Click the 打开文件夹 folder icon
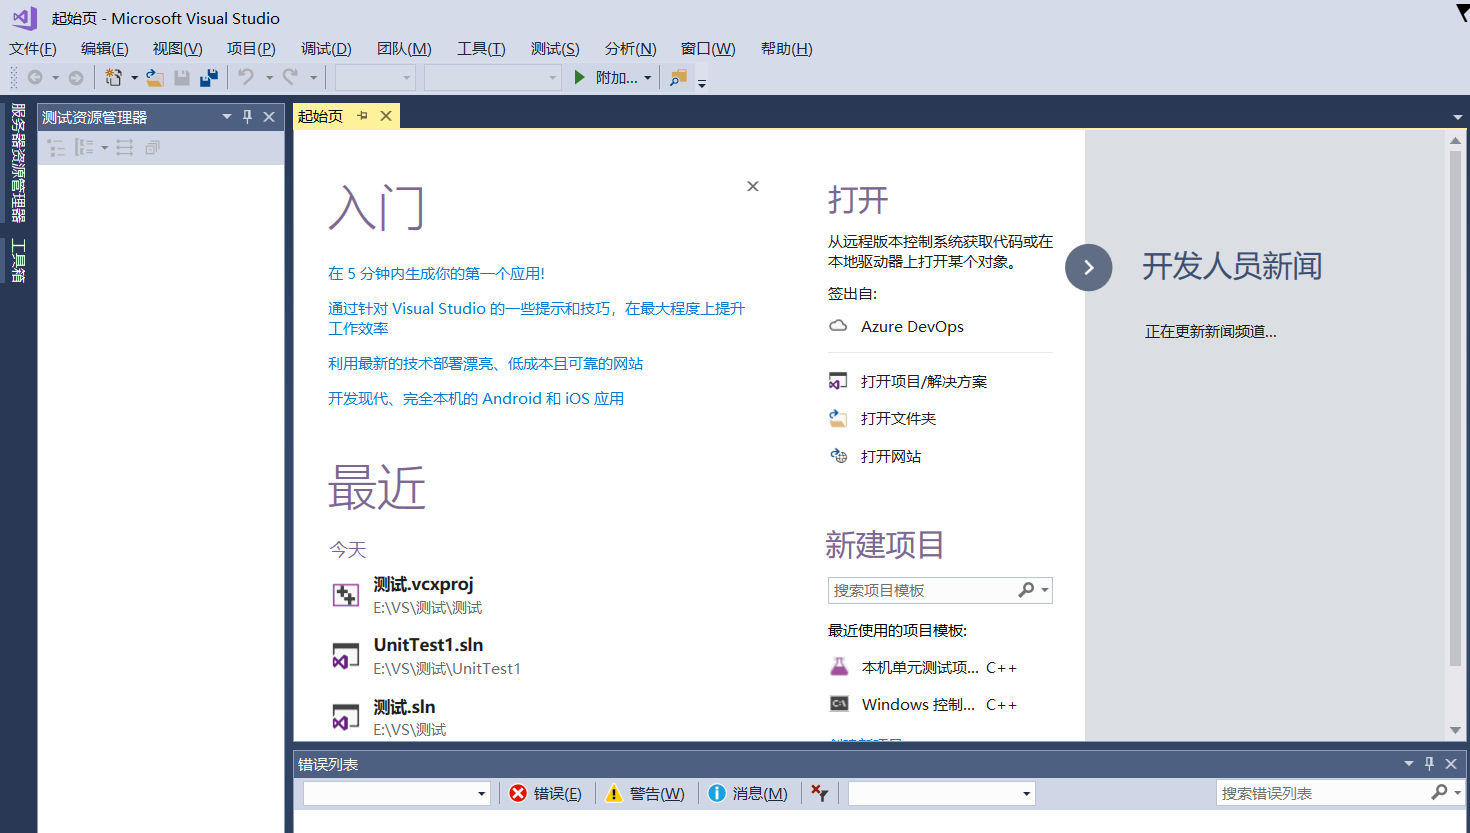The width and height of the screenshot is (1470, 833). 838,418
